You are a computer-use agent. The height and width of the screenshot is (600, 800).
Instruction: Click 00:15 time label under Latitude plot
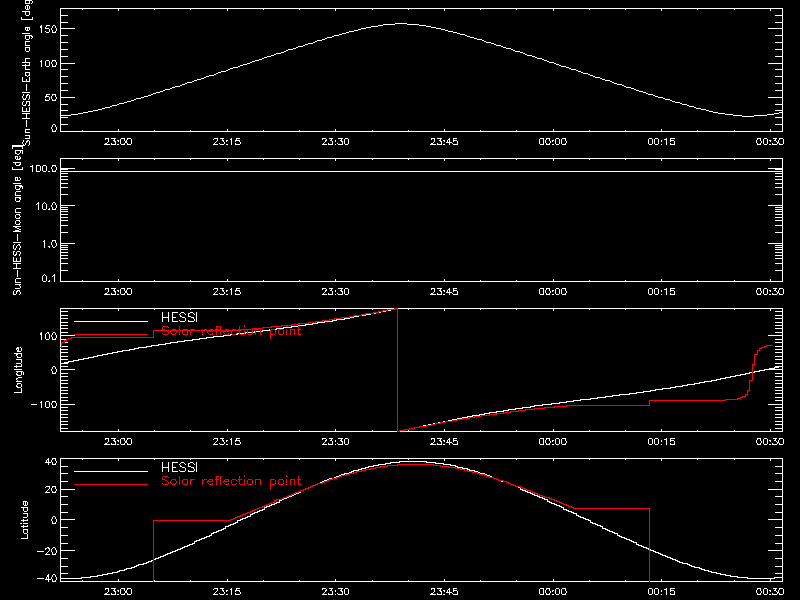pos(661,591)
